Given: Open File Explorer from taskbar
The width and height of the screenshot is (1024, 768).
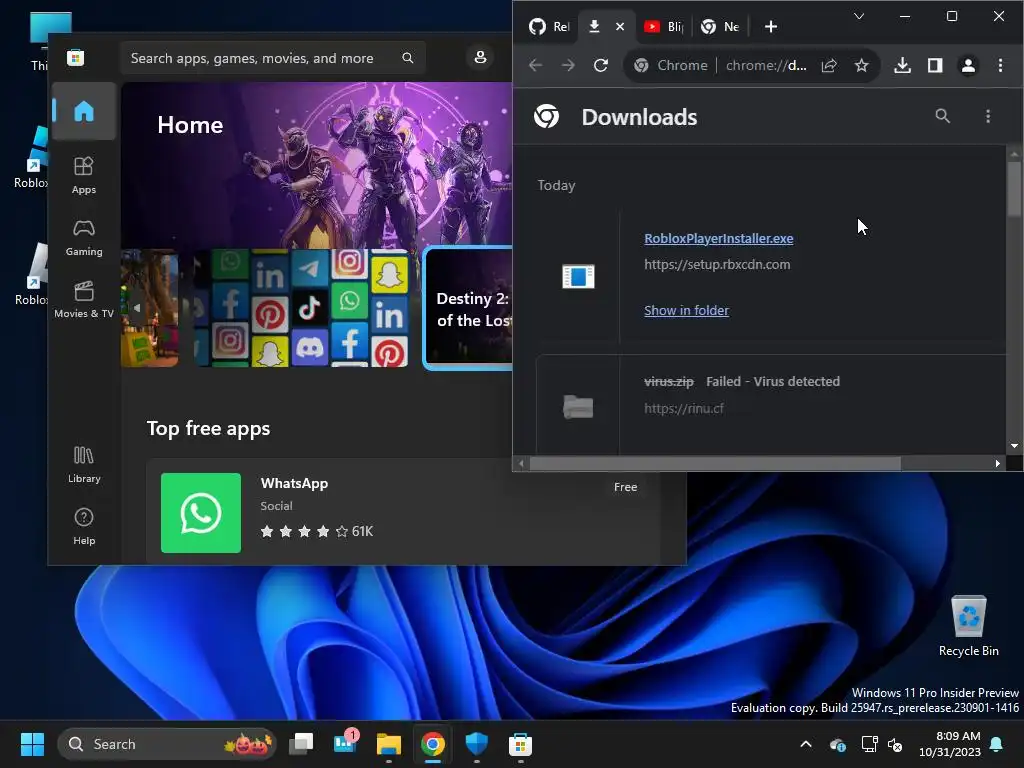Looking at the screenshot, I should coord(389,744).
